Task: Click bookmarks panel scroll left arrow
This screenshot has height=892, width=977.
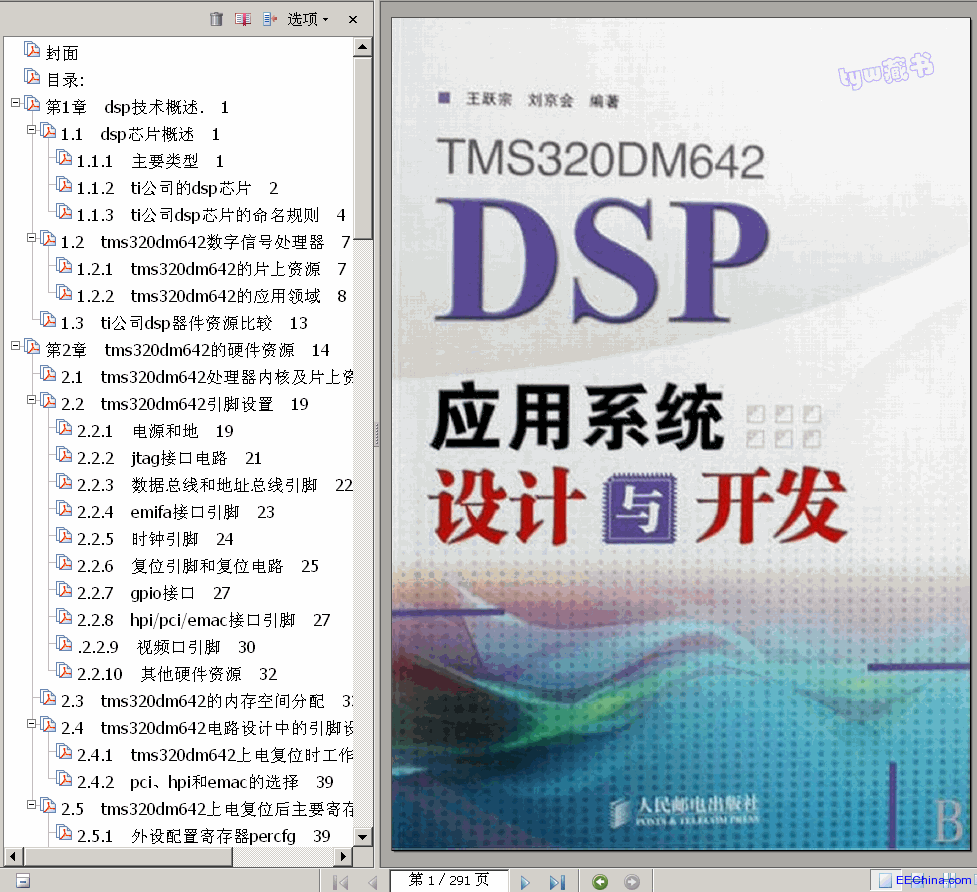Action: tap(14, 856)
